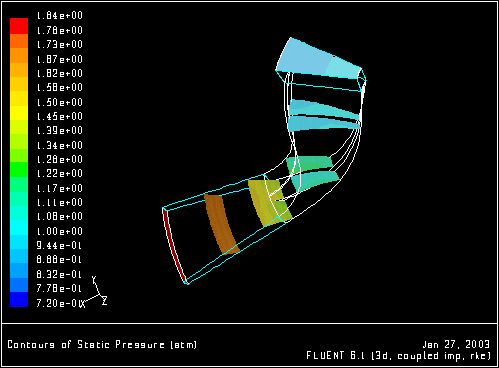The width and height of the screenshot is (499, 368).
Task: Click the dark red inlet face of duct
Action: [x=174, y=246]
